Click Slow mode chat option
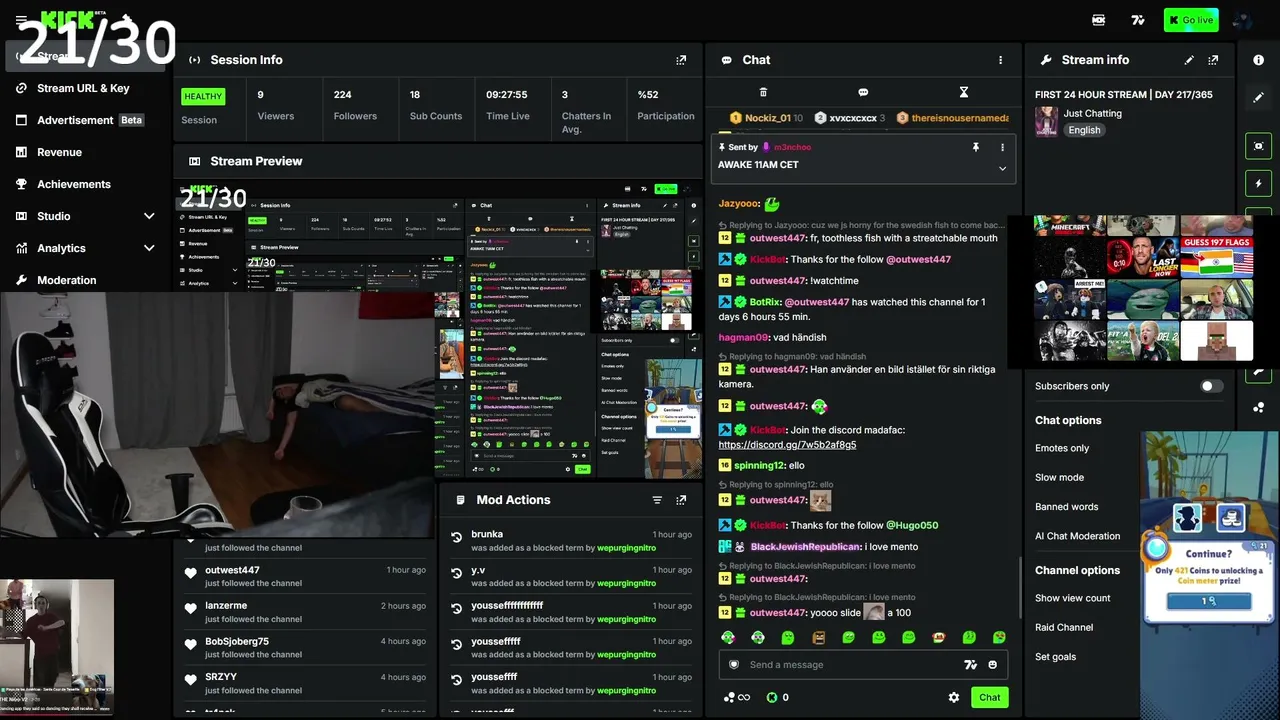The image size is (1280, 720). pos(1059,477)
